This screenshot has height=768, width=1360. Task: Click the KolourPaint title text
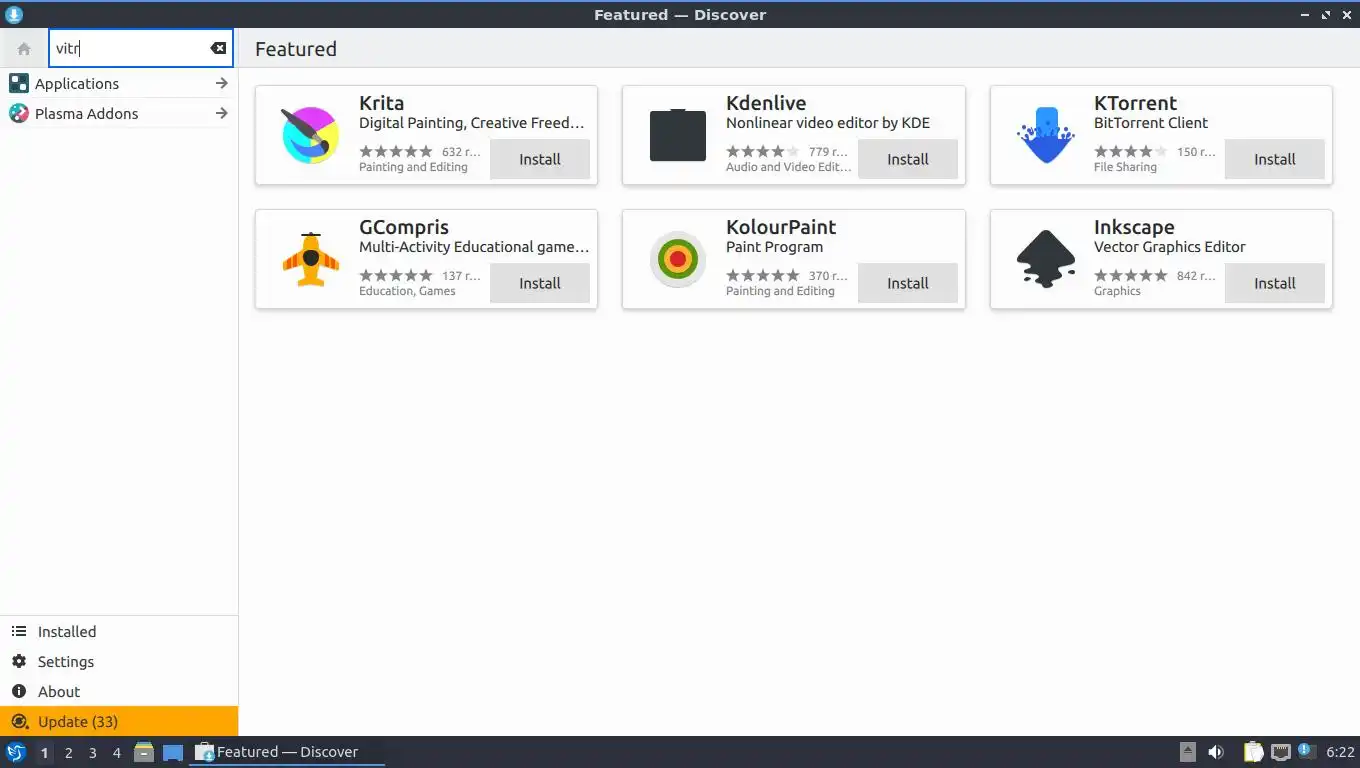point(781,227)
